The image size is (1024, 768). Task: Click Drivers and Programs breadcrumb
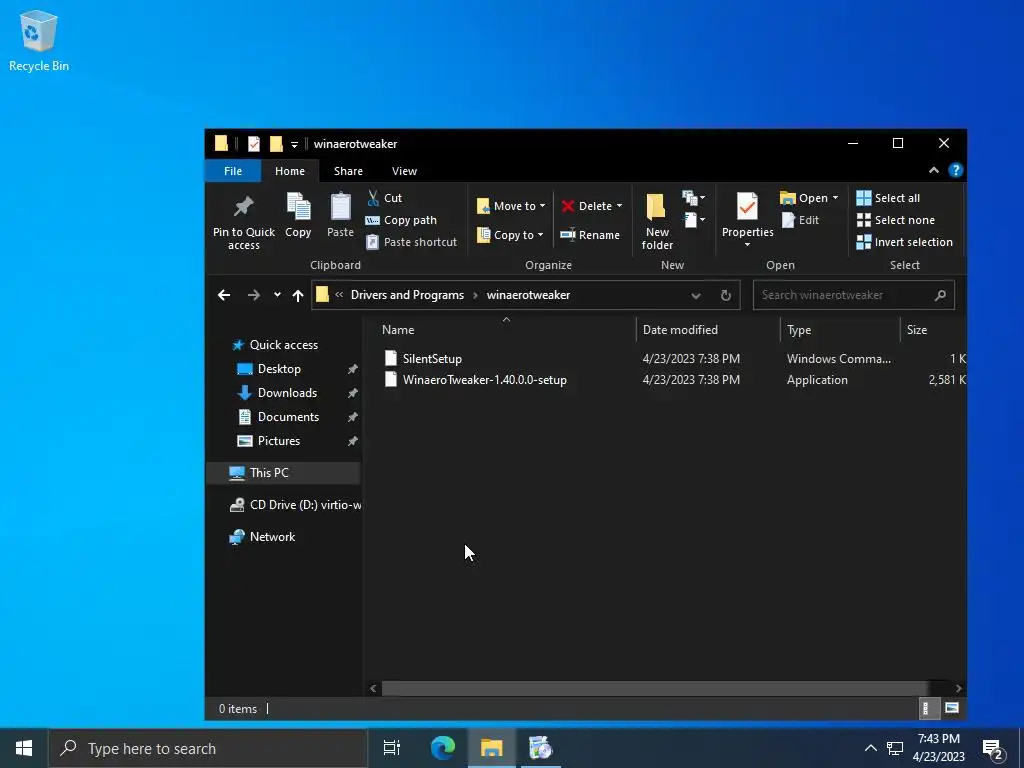407,295
